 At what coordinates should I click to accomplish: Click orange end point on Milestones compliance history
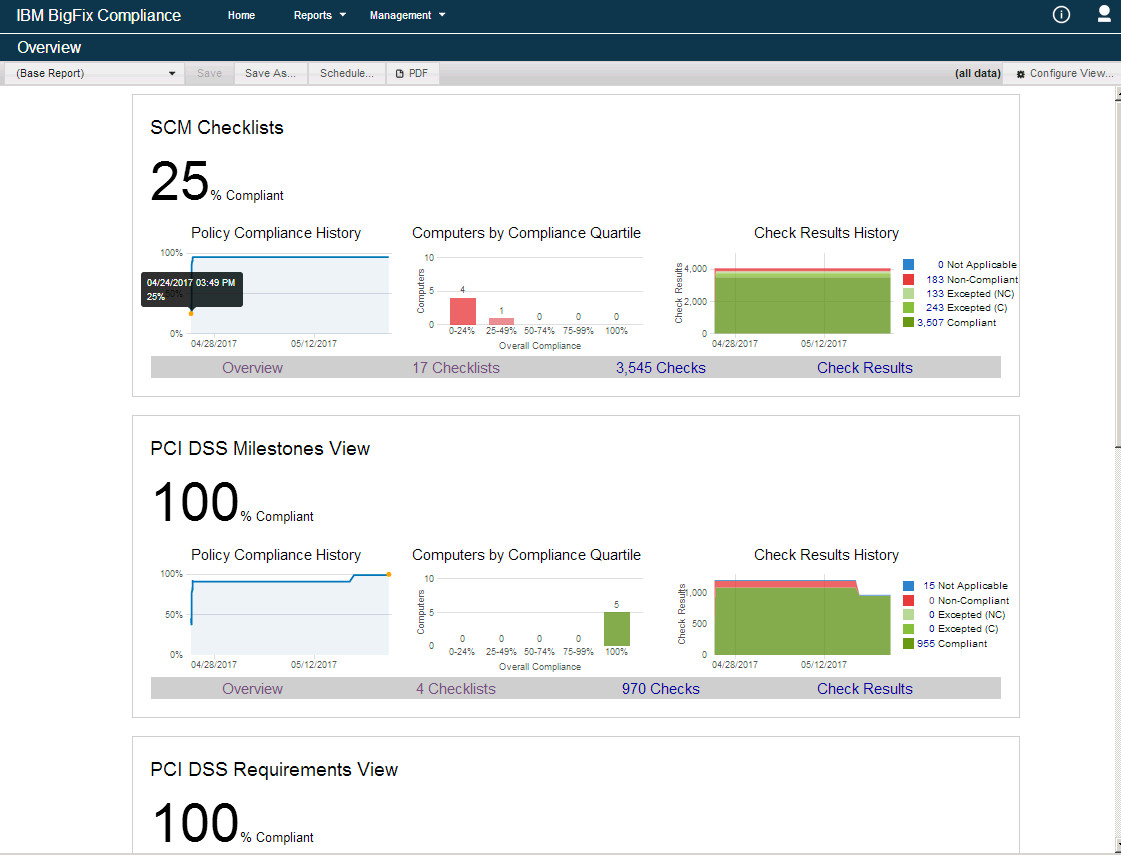388,574
